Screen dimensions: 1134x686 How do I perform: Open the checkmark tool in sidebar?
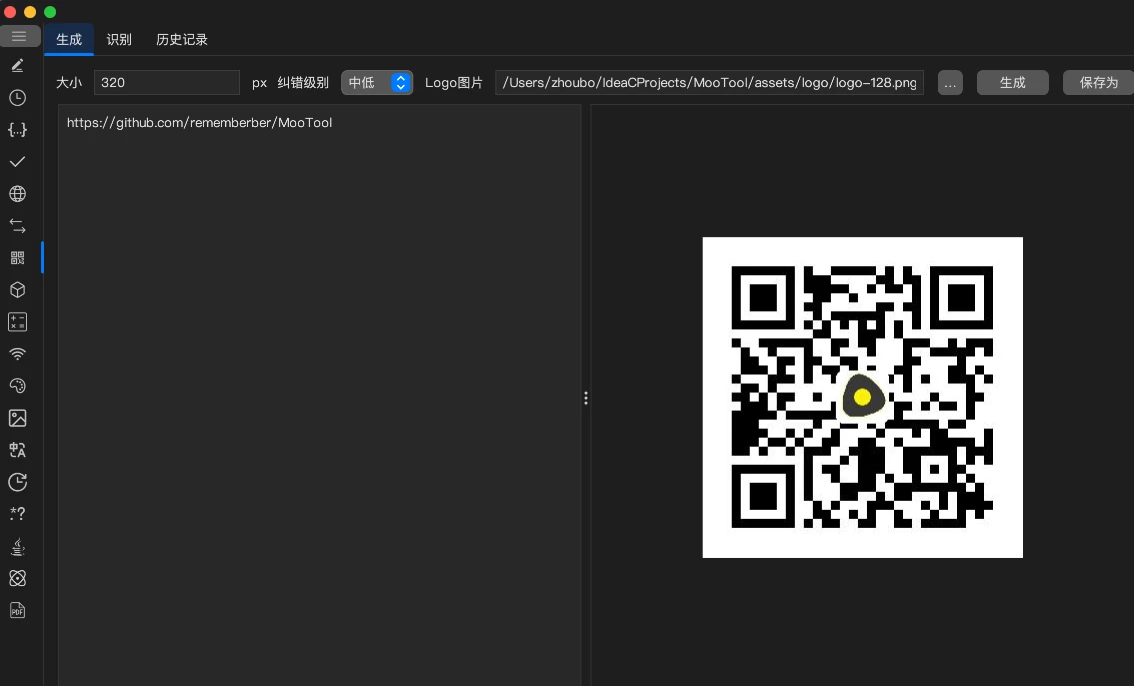17,162
